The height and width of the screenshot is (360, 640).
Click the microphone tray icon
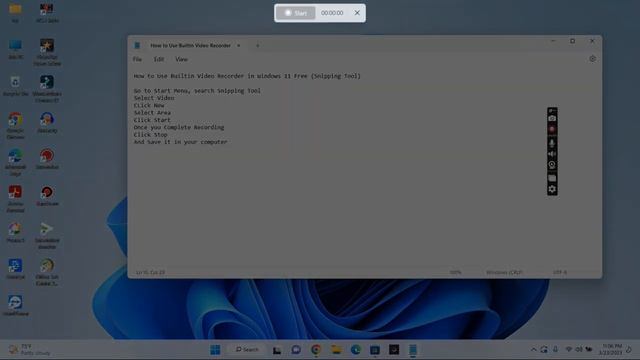tap(555, 350)
